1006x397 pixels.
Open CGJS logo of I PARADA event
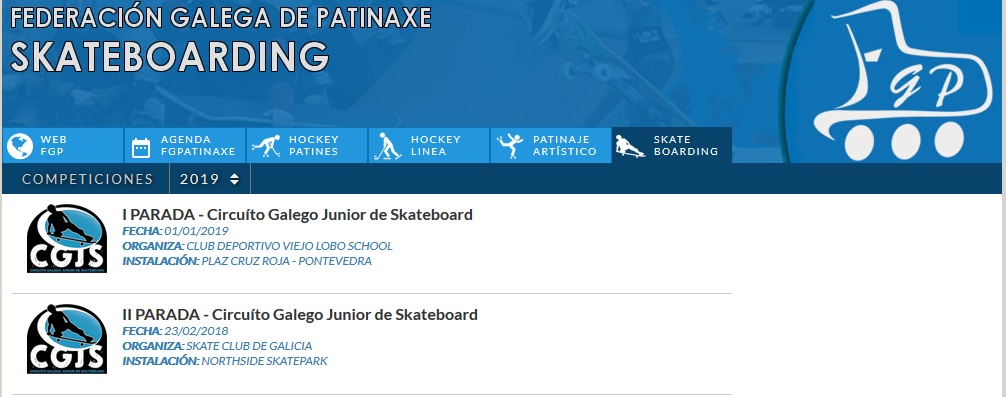point(67,239)
